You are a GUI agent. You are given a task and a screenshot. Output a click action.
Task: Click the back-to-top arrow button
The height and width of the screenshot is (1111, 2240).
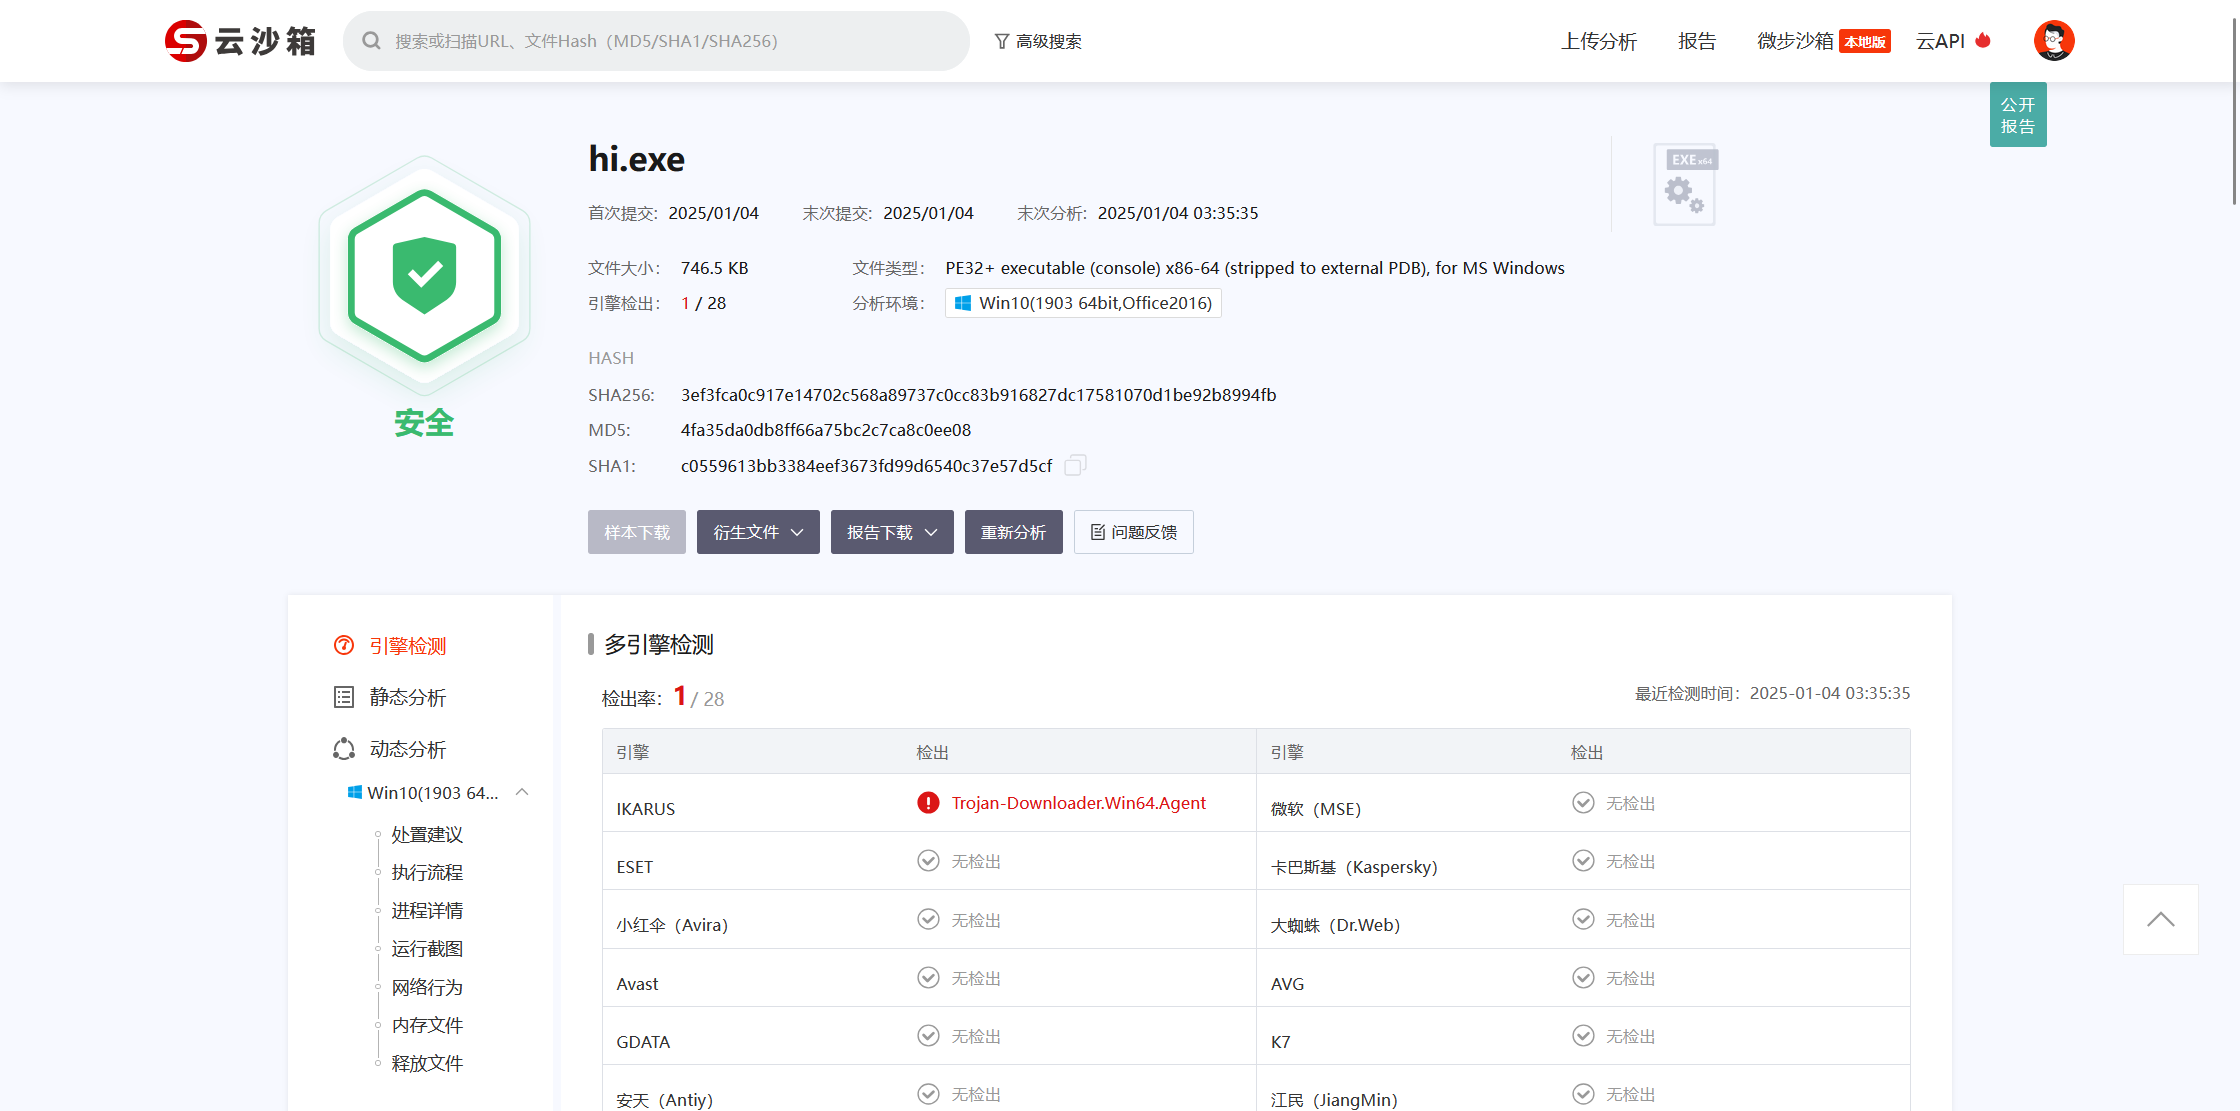point(2160,919)
